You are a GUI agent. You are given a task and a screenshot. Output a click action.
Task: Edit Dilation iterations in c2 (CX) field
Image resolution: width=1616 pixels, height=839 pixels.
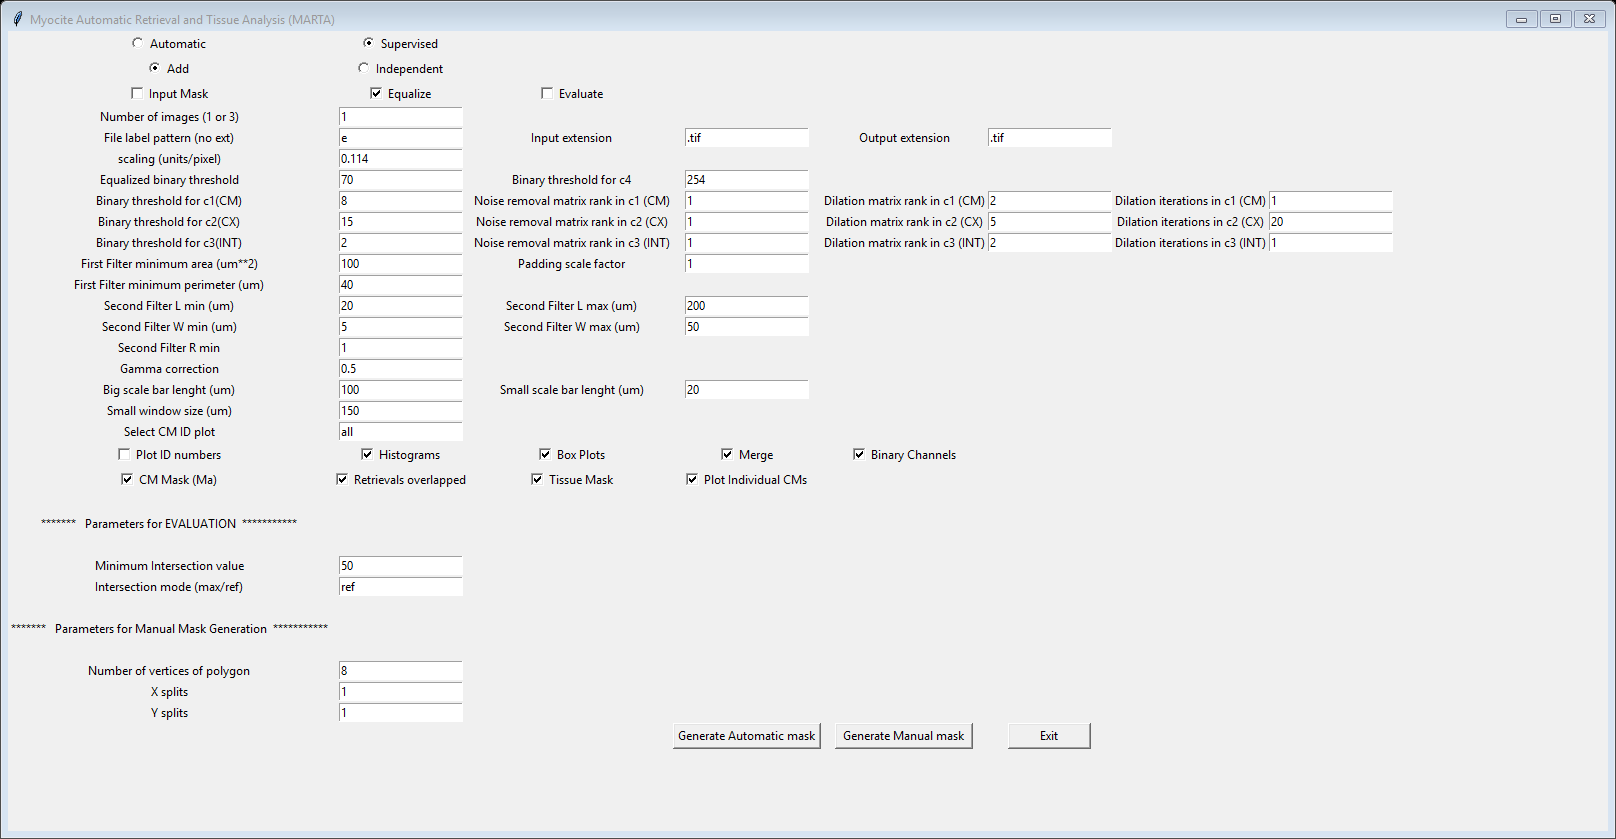coord(1331,222)
